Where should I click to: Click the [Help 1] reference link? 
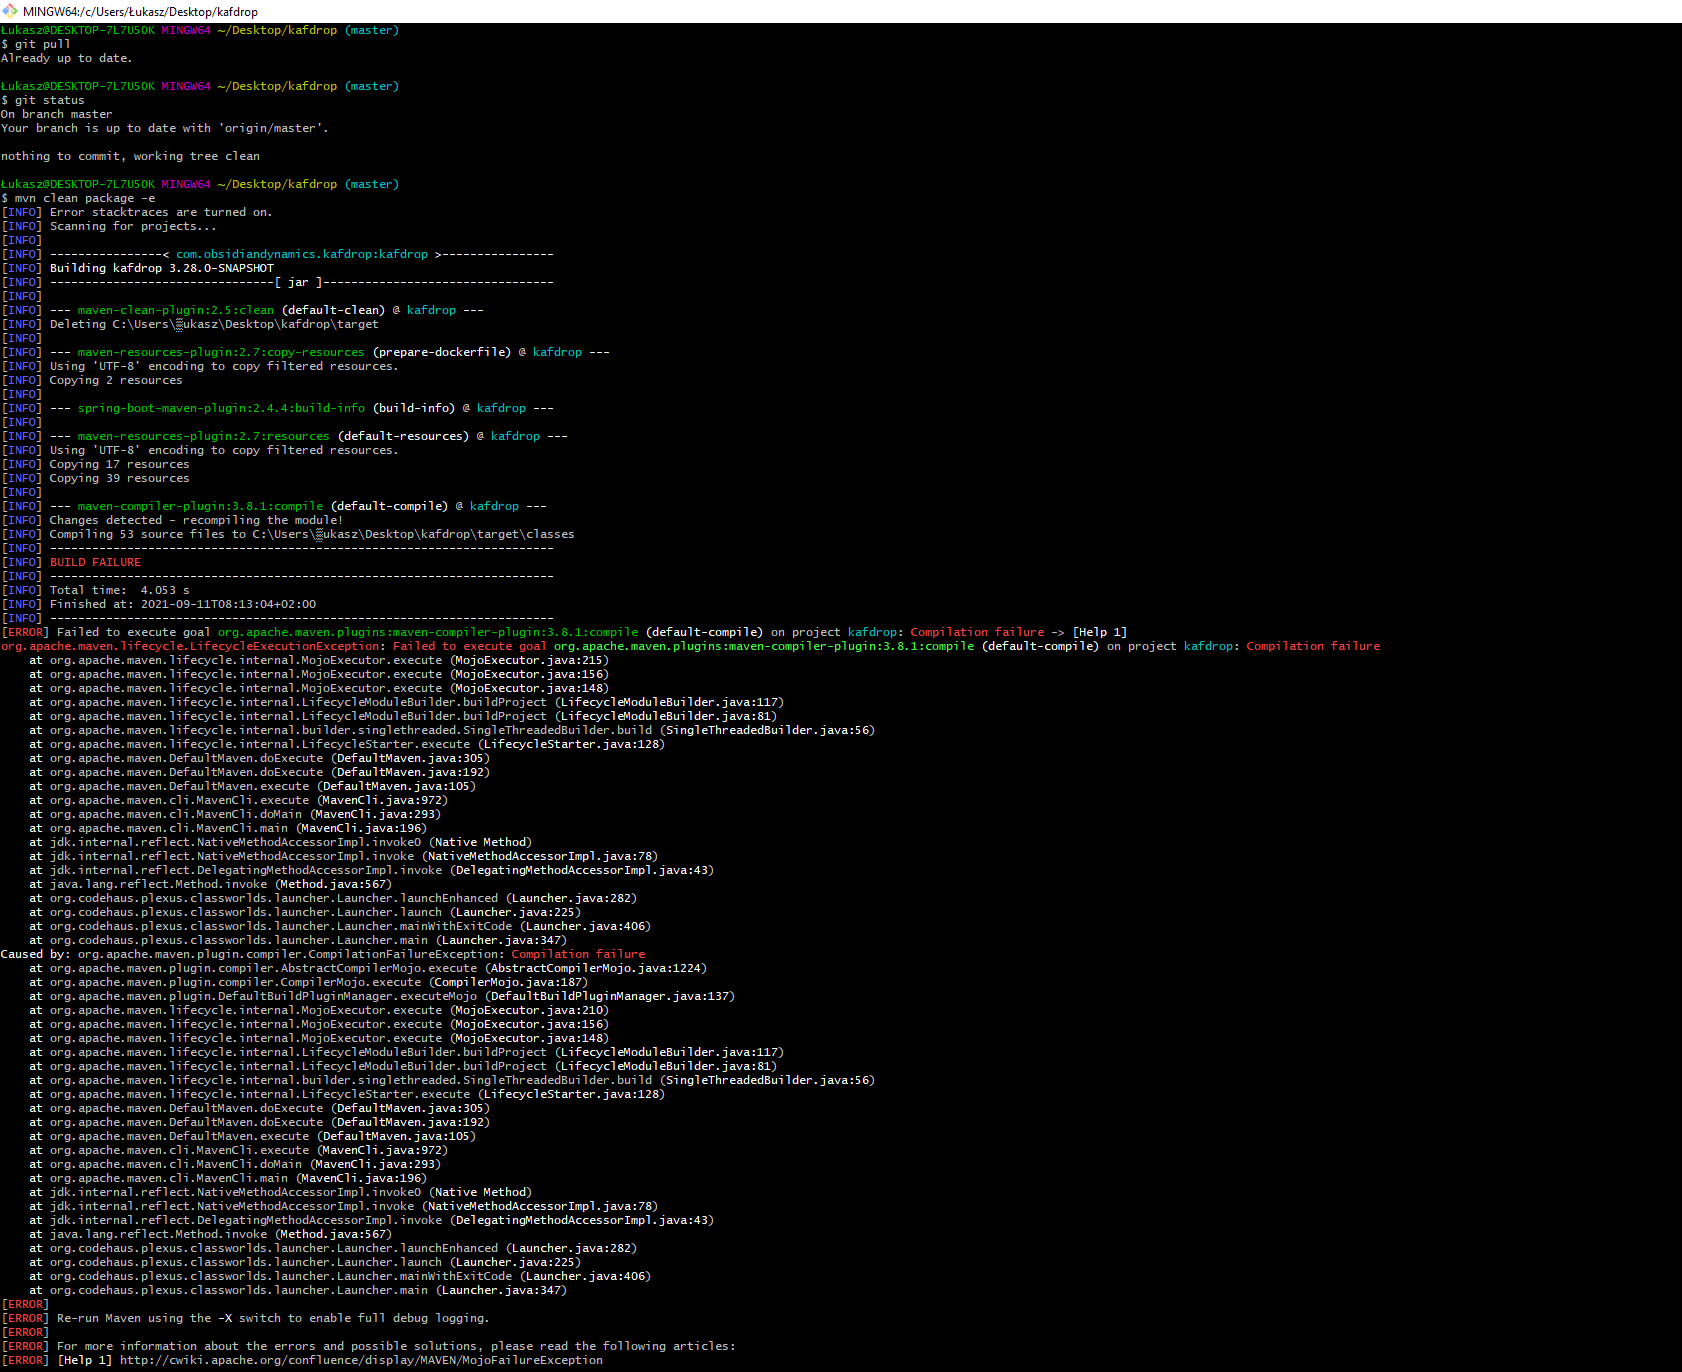(1100, 631)
